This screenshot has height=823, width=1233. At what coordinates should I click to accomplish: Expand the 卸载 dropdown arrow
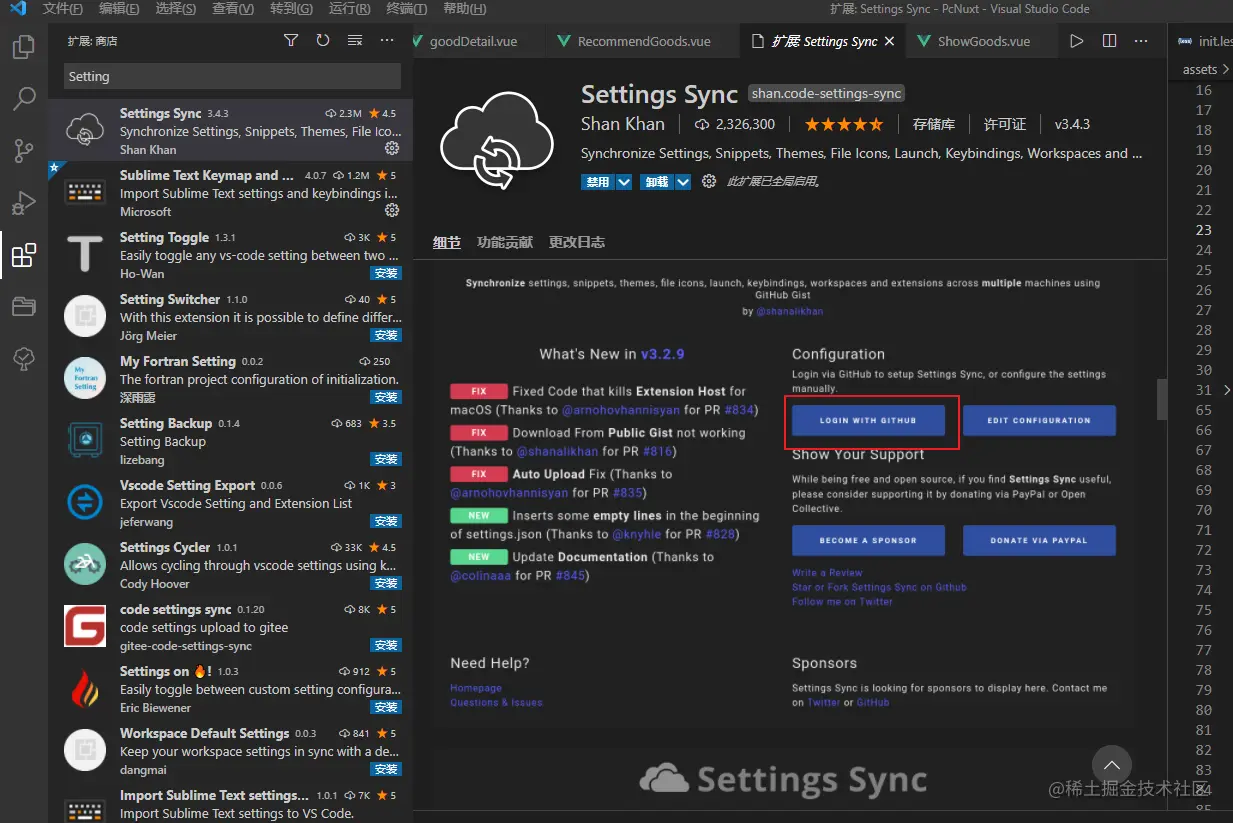683,182
